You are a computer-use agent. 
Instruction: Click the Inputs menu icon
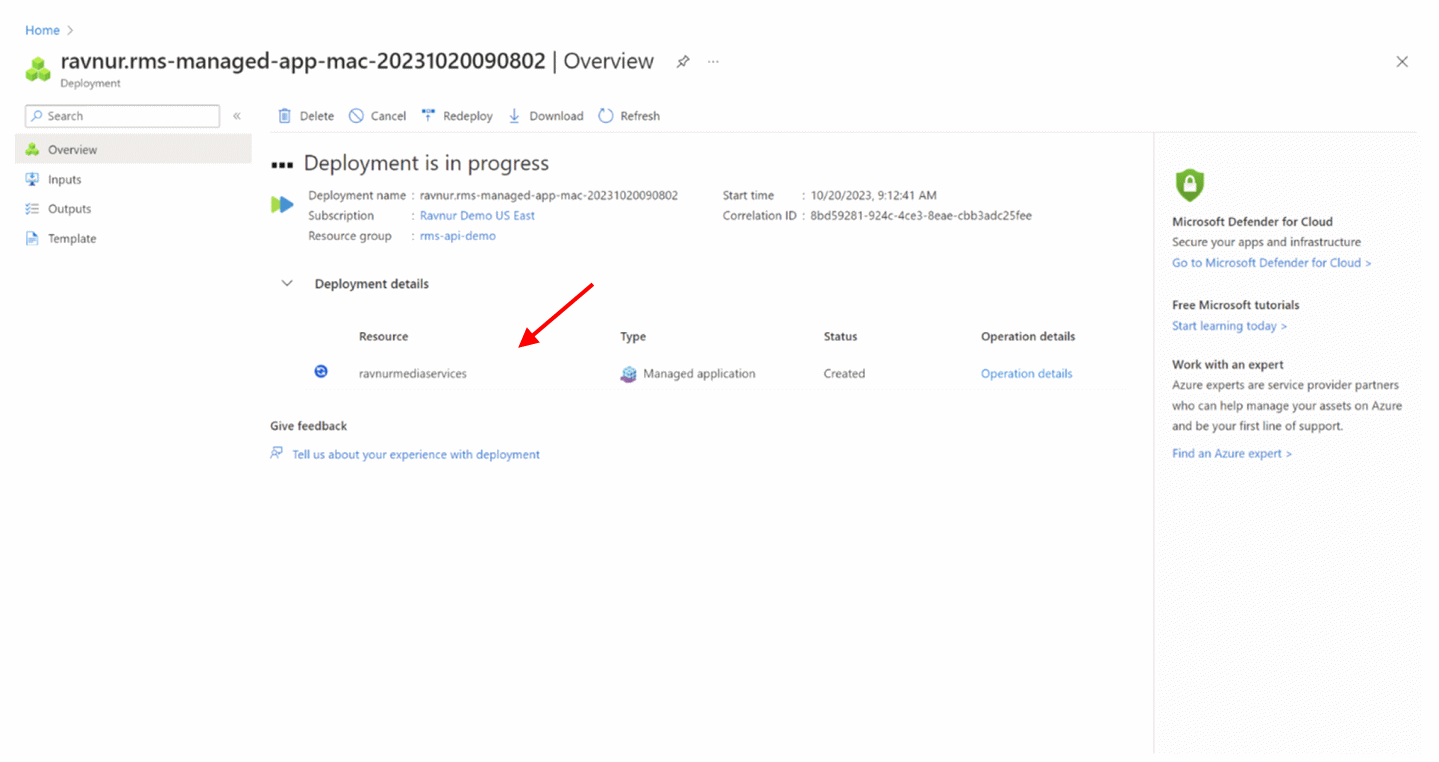point(32,180)
